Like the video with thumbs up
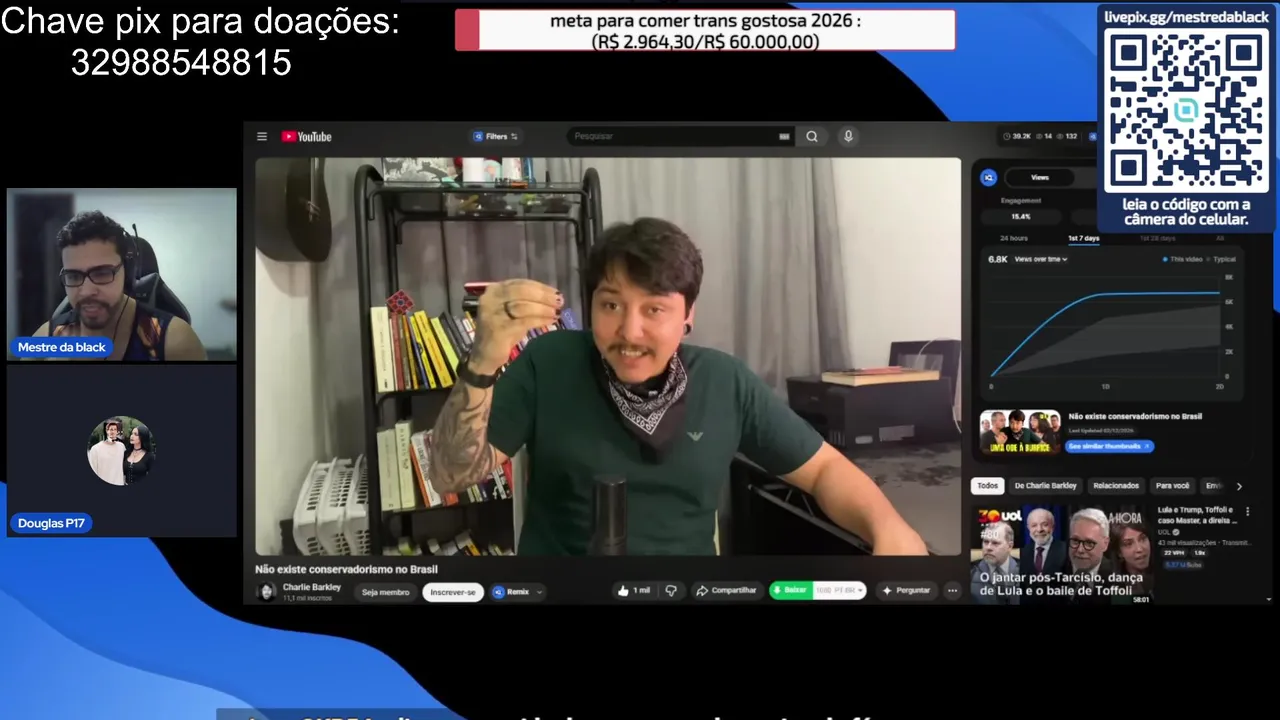This screenshot has height=720, width=1280. tap(634, 591)
